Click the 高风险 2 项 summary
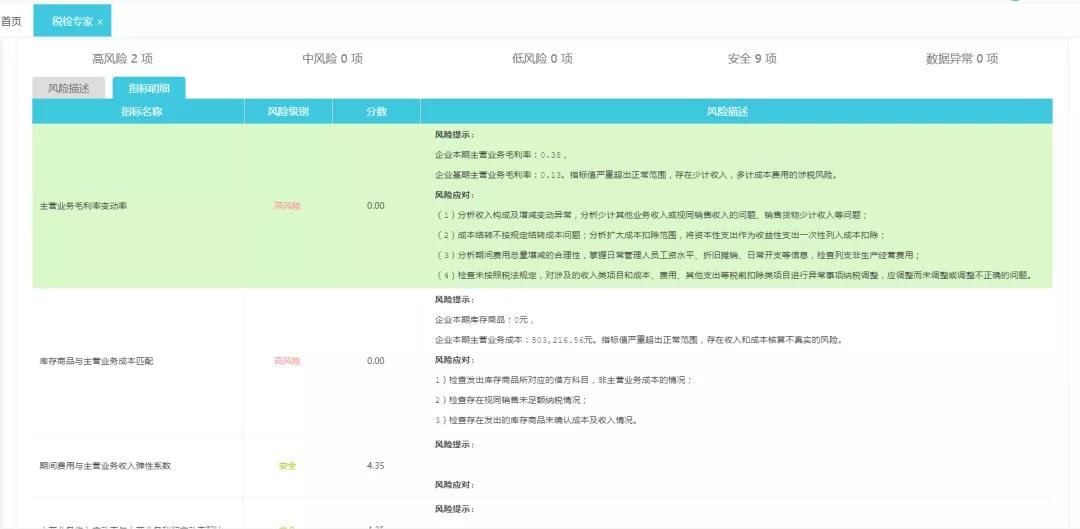1080x529 pixels. (122, 59)
